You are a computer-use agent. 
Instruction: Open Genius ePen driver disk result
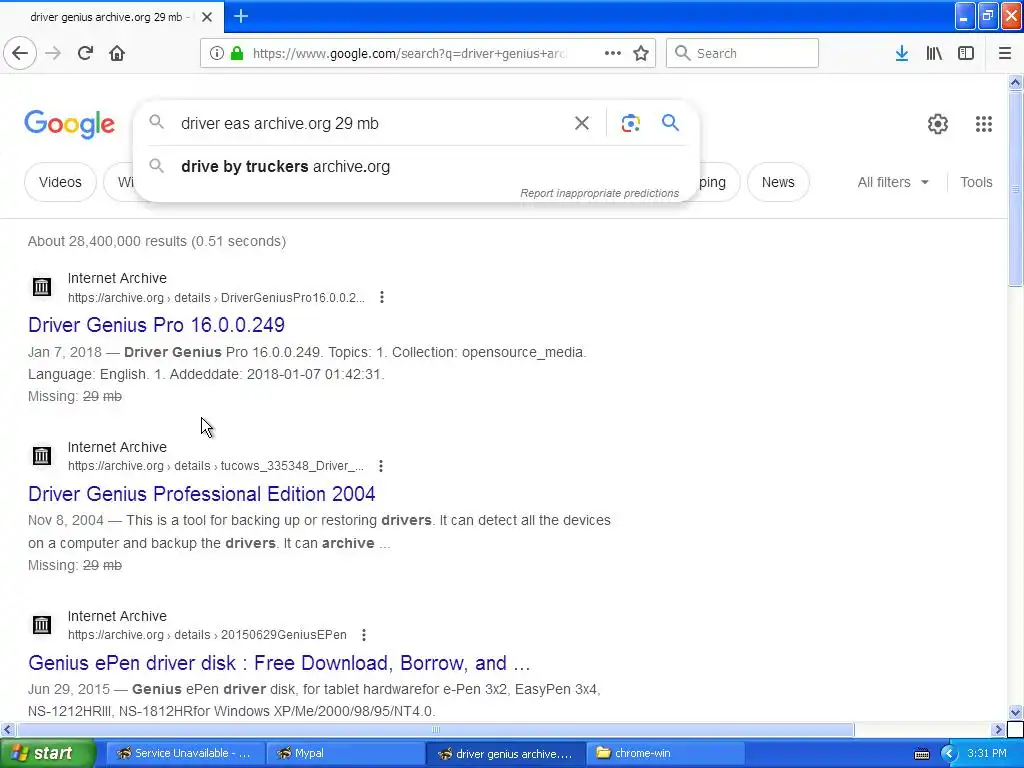tap(279, 663)
